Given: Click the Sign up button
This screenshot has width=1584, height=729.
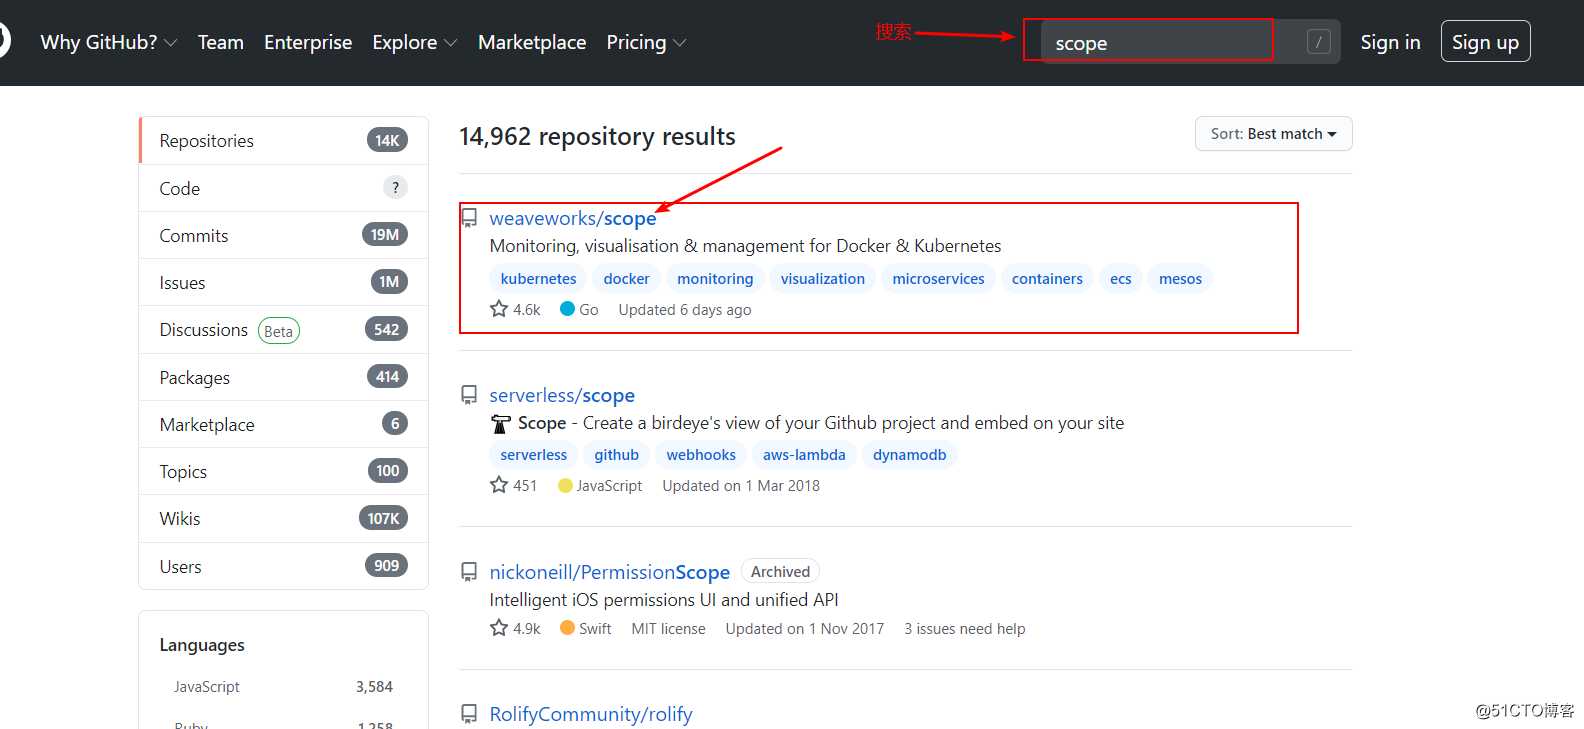Looking at the screenshot, I should [1485, 42].
